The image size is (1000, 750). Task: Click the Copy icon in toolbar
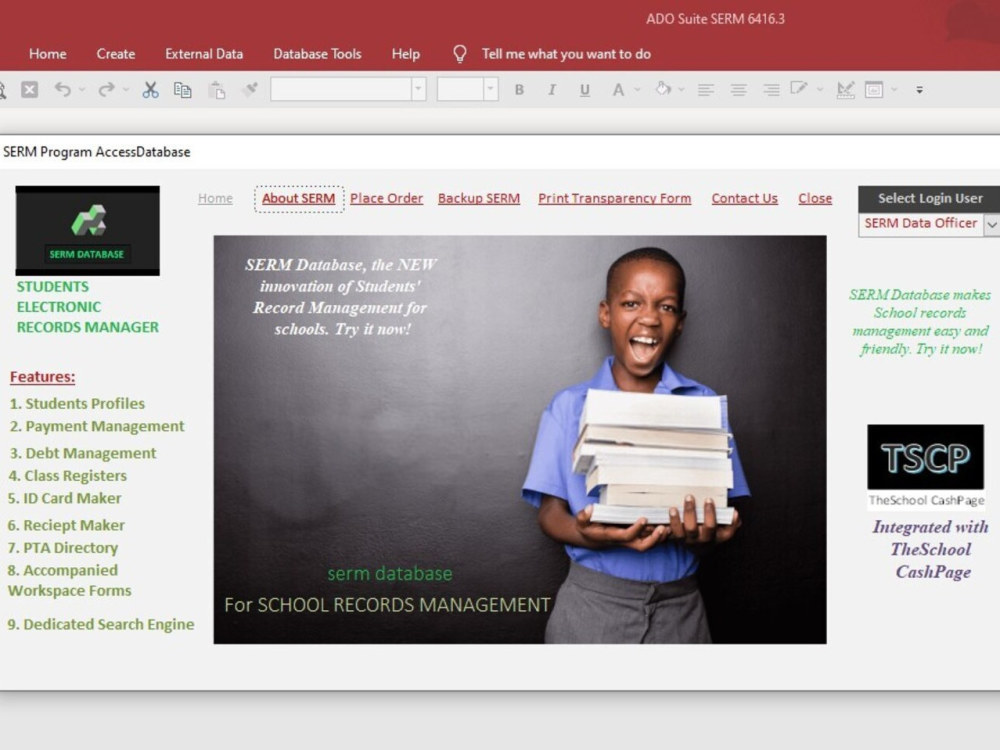(x=182, y=90)
